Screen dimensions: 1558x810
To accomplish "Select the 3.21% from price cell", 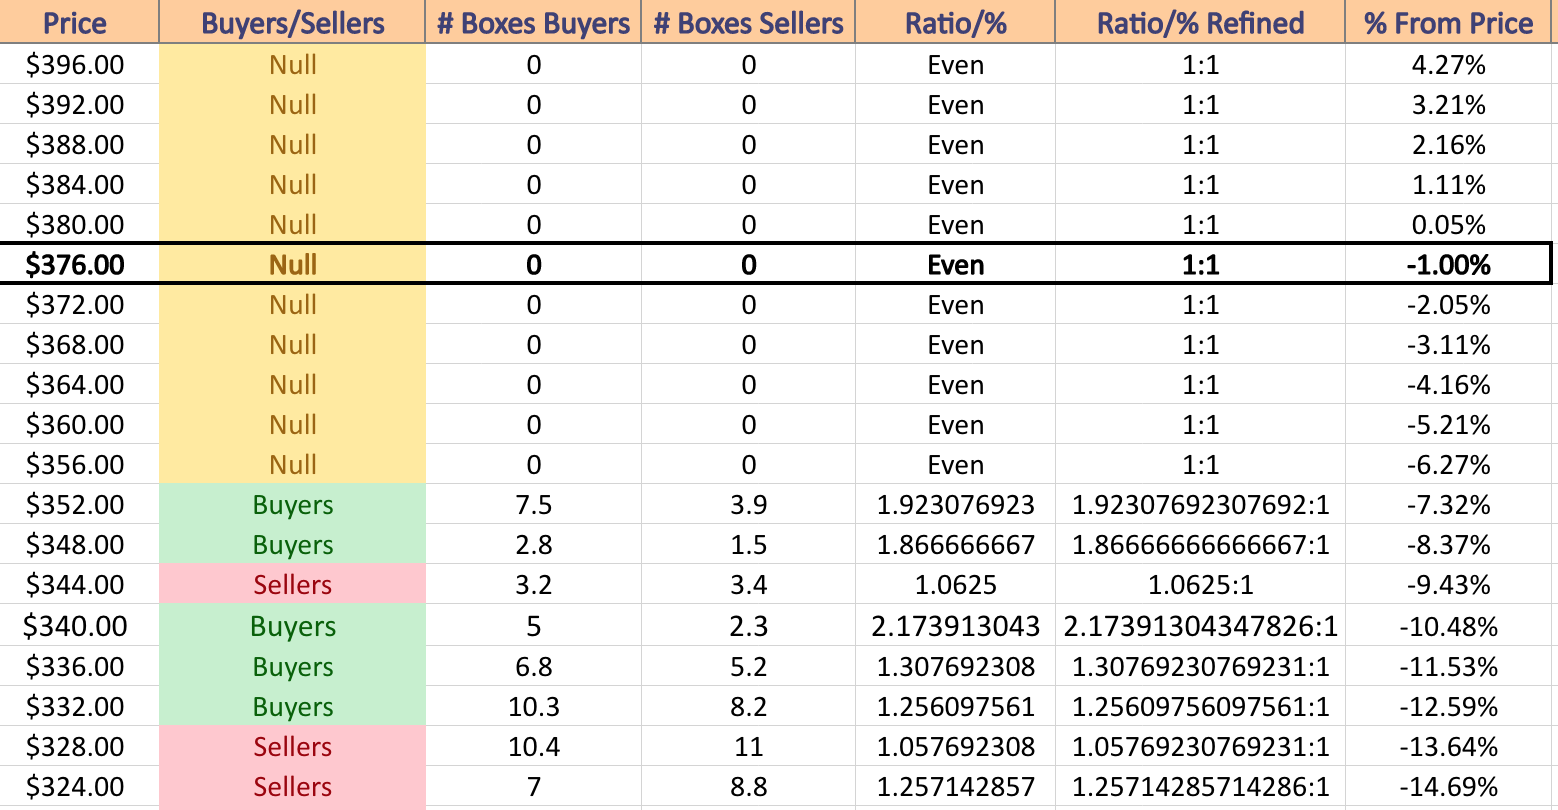I will pos(1449,105).
